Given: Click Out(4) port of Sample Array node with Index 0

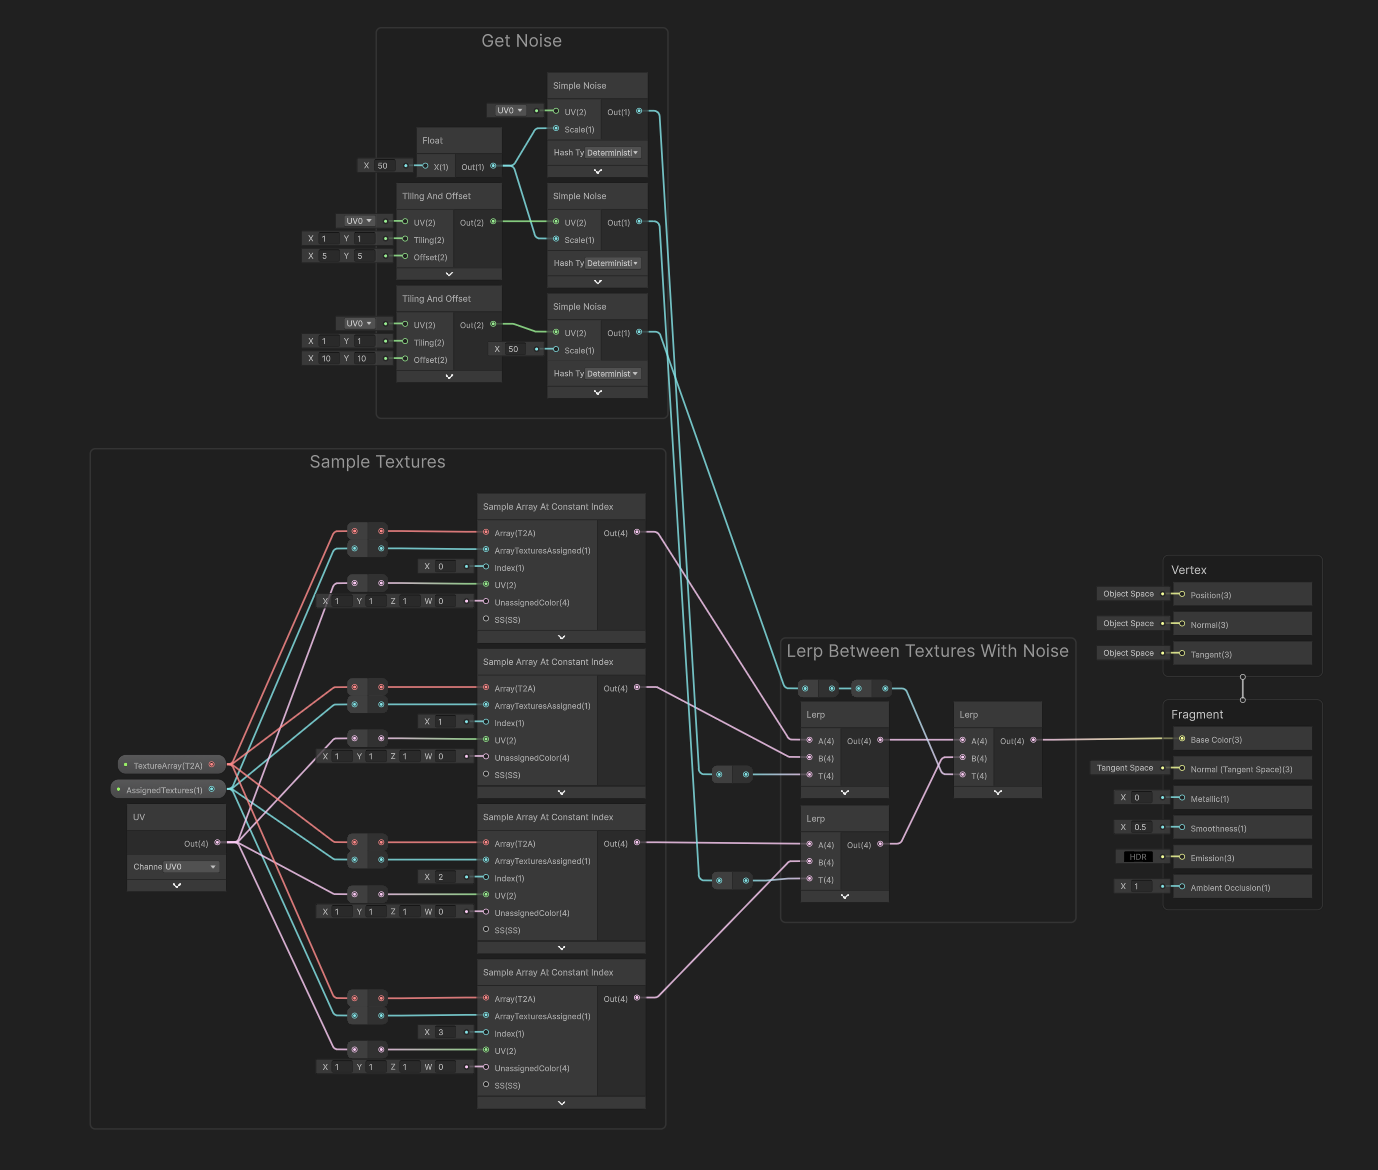Looking at the screenshot, I should 637,532.
